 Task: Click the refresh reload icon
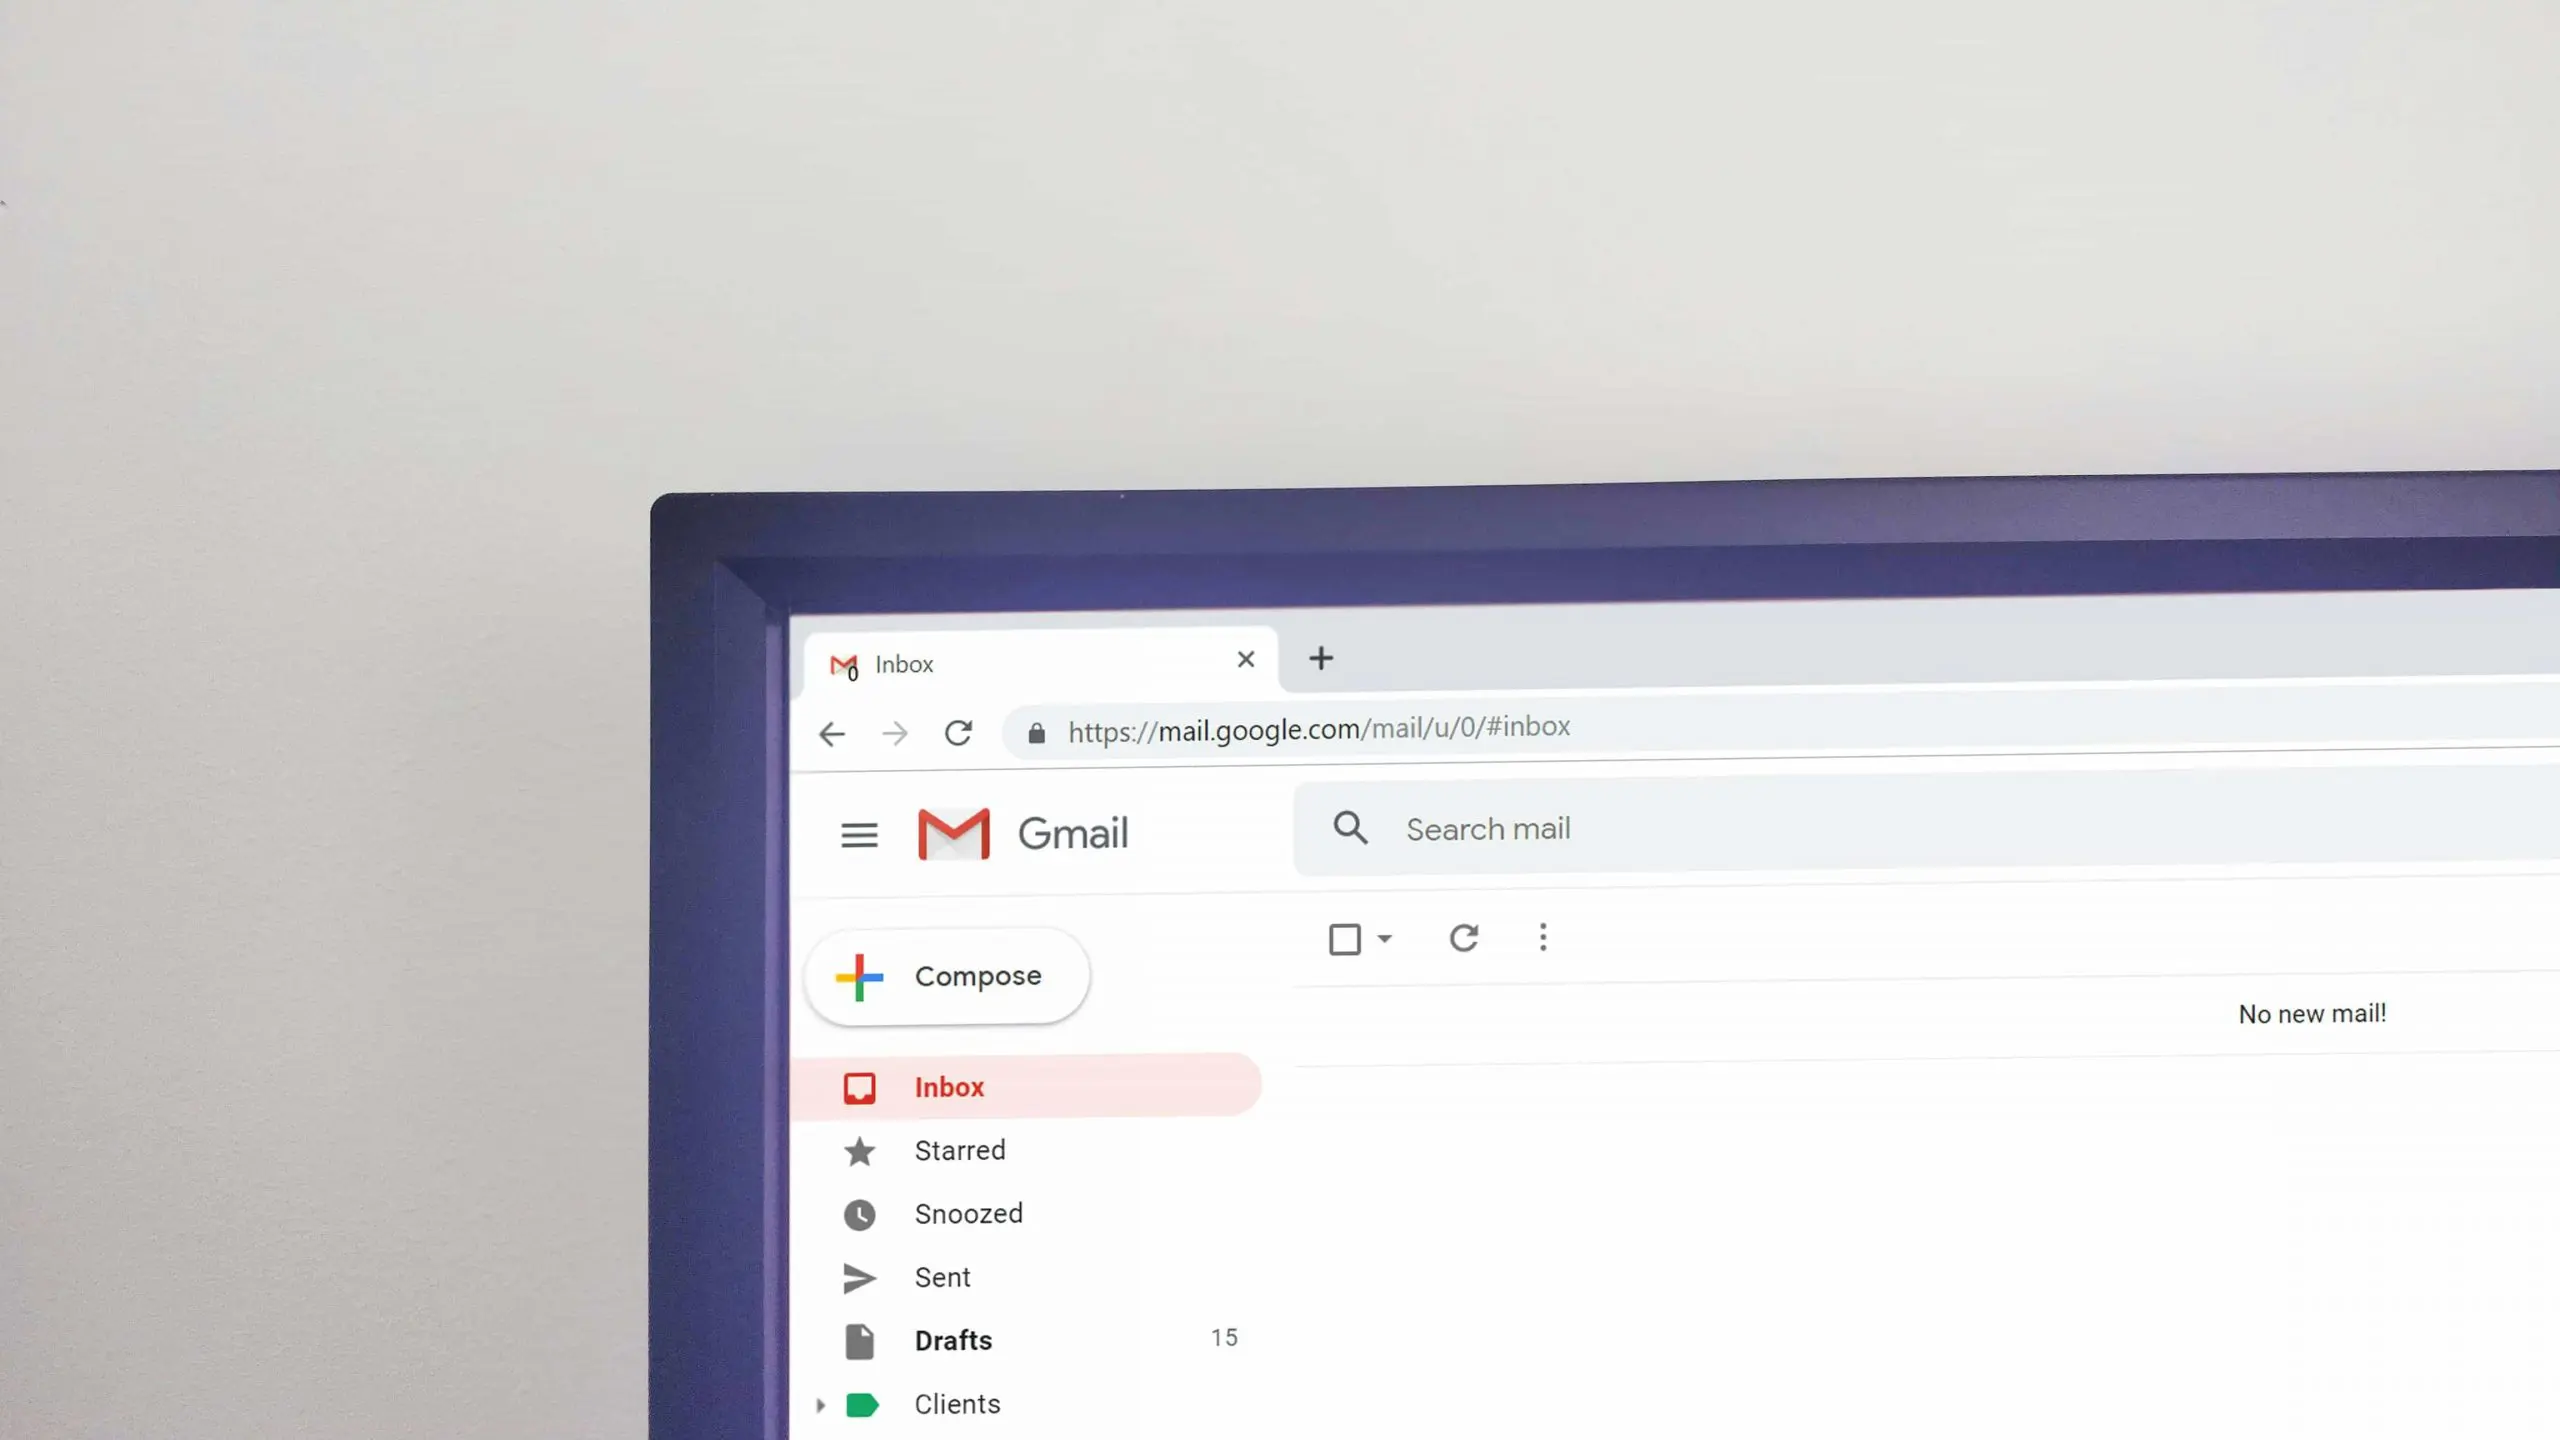[1465, 939]
